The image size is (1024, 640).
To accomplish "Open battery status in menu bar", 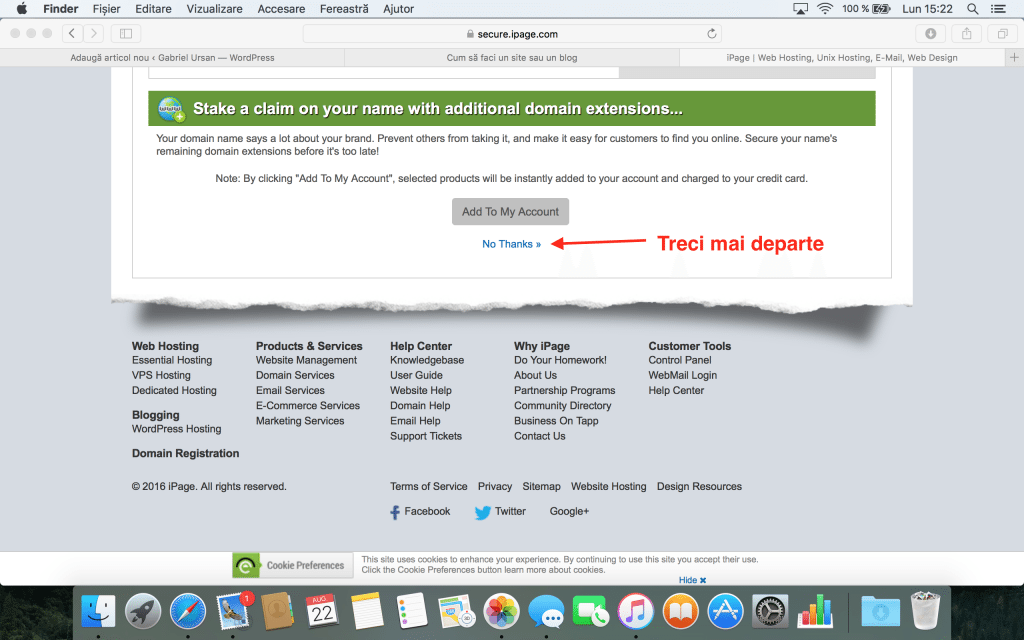I will (866, 8).
